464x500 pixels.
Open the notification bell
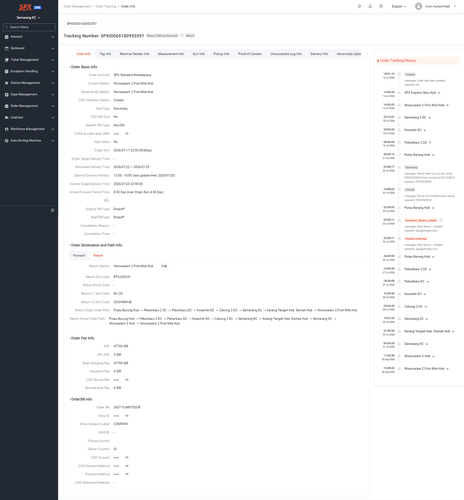tap(370, 6)
